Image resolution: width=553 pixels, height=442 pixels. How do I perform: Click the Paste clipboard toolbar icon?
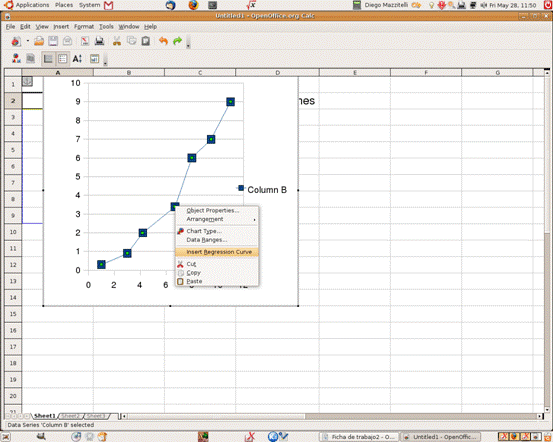coord(146,41)
